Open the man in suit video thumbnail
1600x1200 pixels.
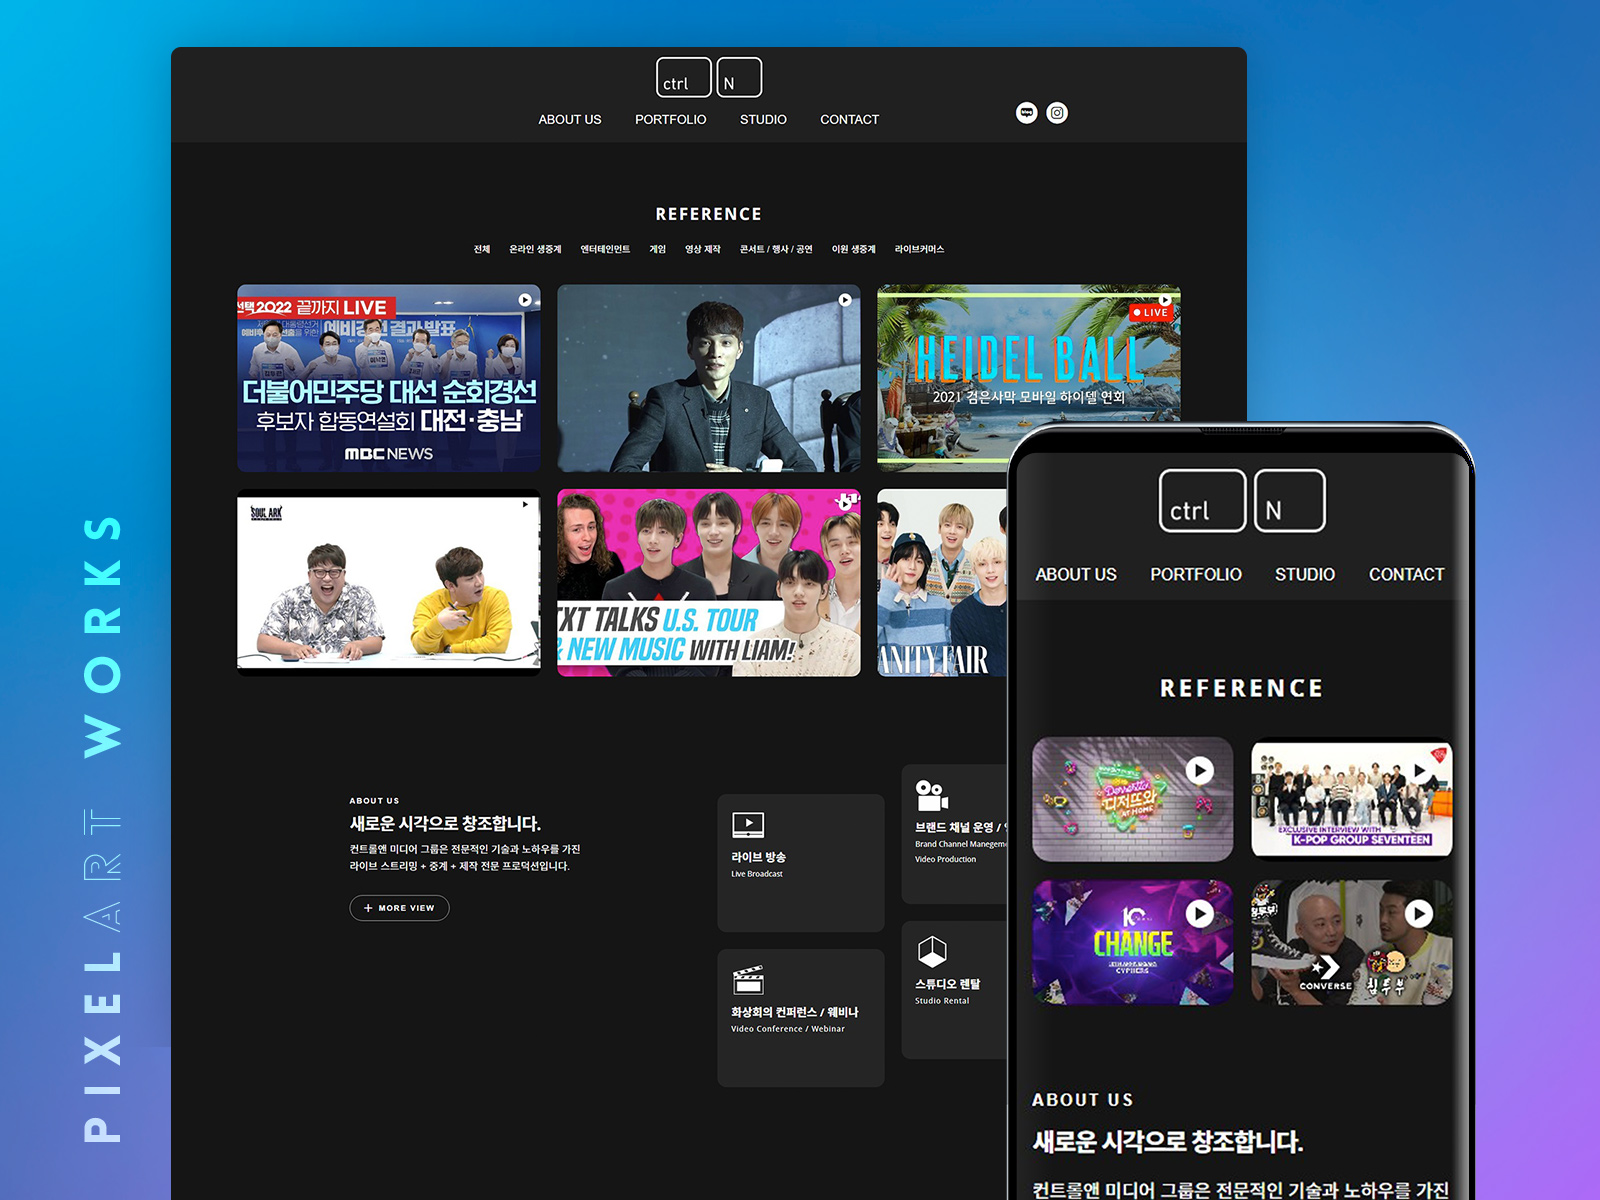coord(709,378)
